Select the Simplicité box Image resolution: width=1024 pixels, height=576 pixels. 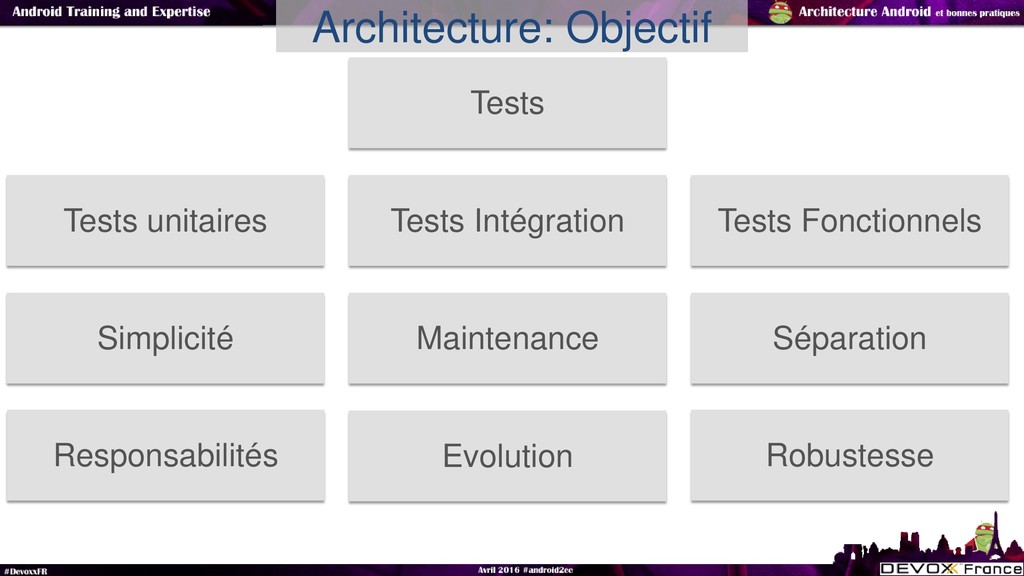pyautogui.click(x=165, y=338)
